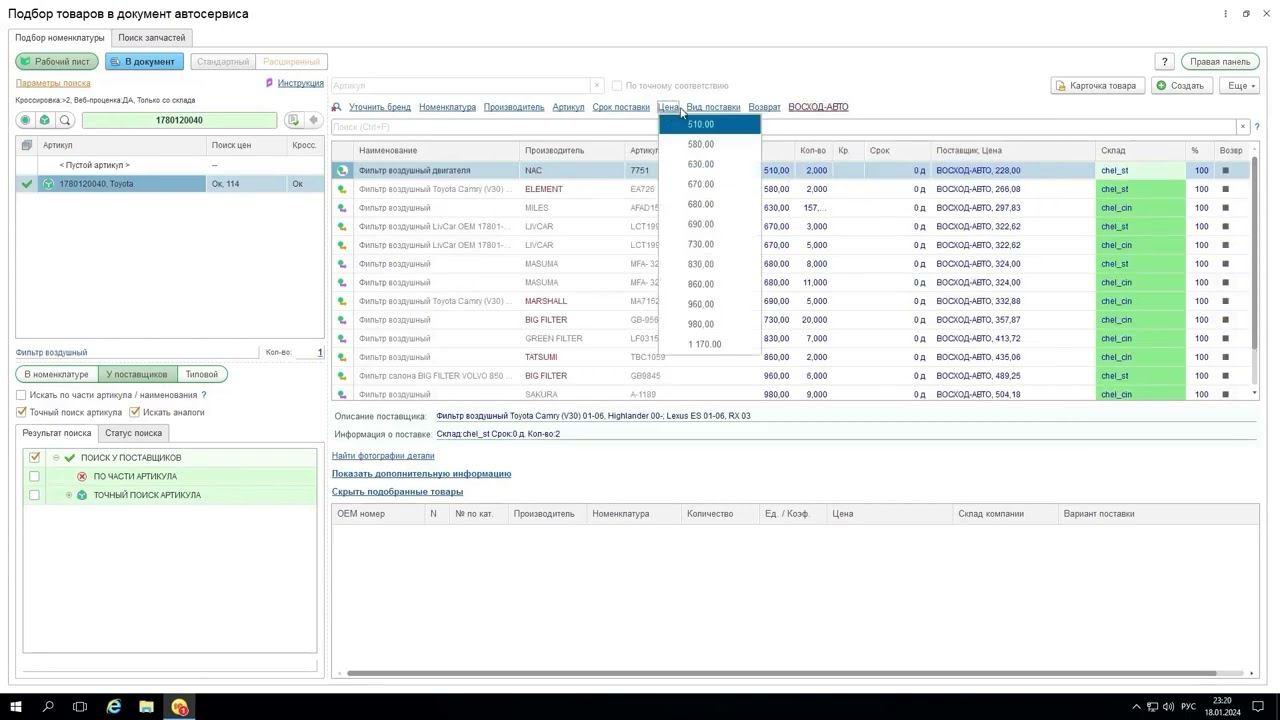Click the three-dot window menu icon in title bar
1280x720 pixels.
click(1225, 14)
